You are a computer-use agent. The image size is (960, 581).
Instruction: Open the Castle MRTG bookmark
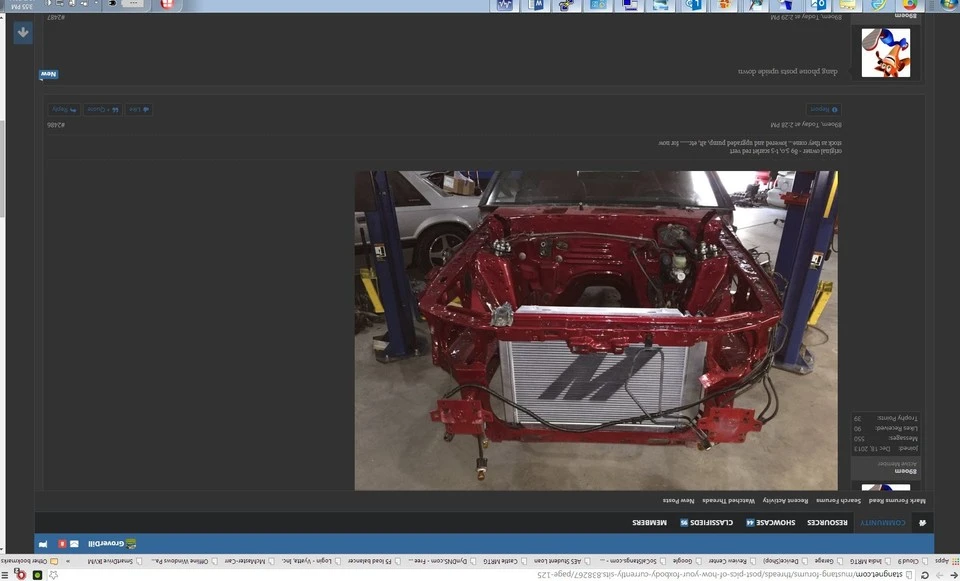[505, 561]
